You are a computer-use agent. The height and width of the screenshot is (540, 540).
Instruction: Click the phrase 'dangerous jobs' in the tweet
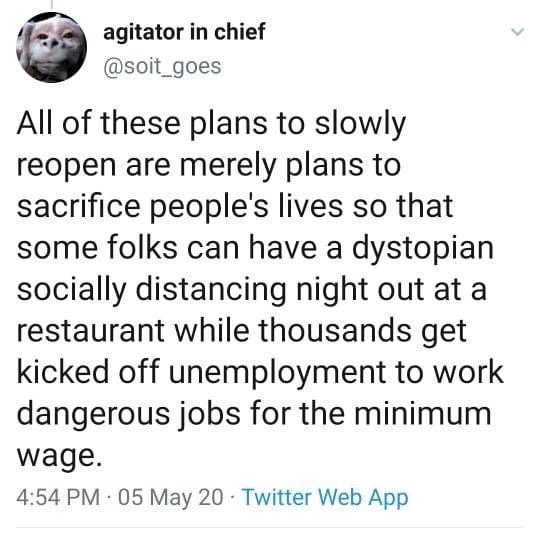128,414
